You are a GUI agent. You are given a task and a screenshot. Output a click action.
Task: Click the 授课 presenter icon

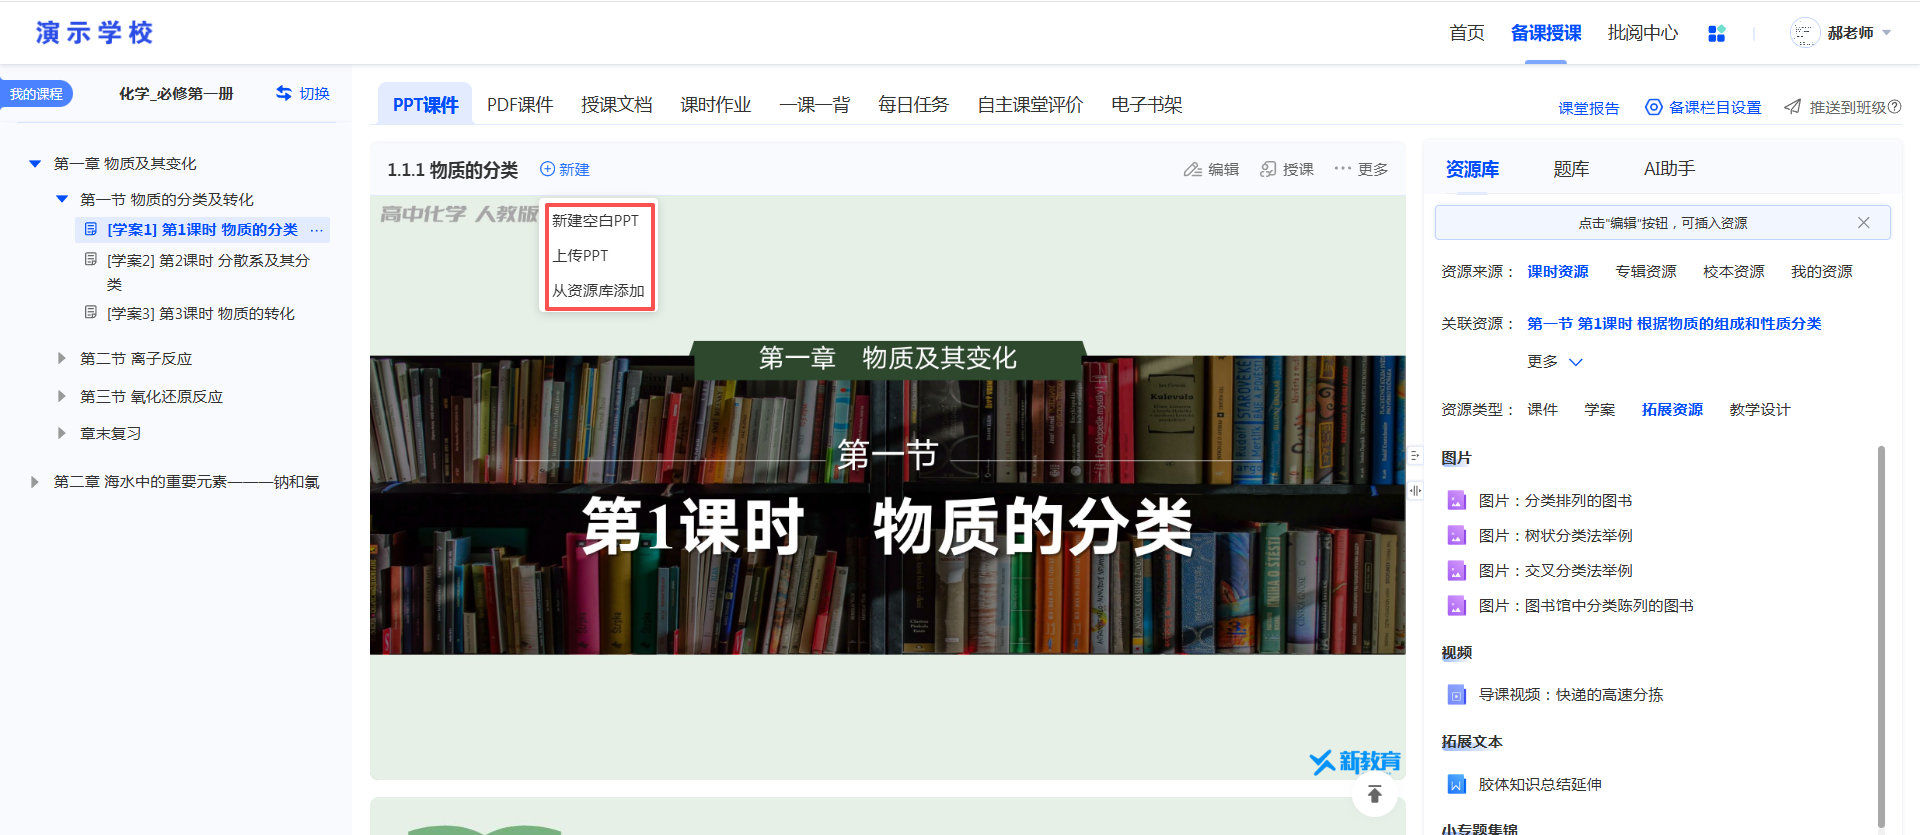click(x=1268, y=169)
